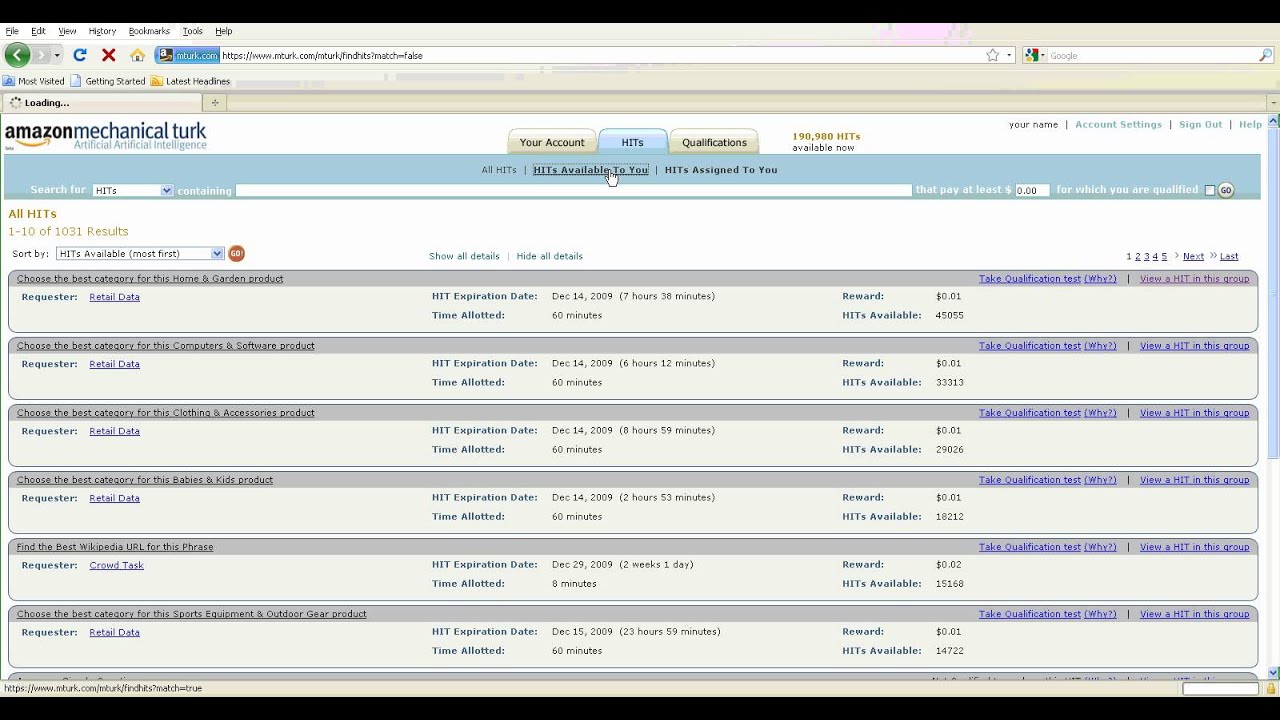The height and width of the screenshot is (720, 1280).
Task: Click Retail Data requester for Home & Garden HIT
Action: click(114, 297)
